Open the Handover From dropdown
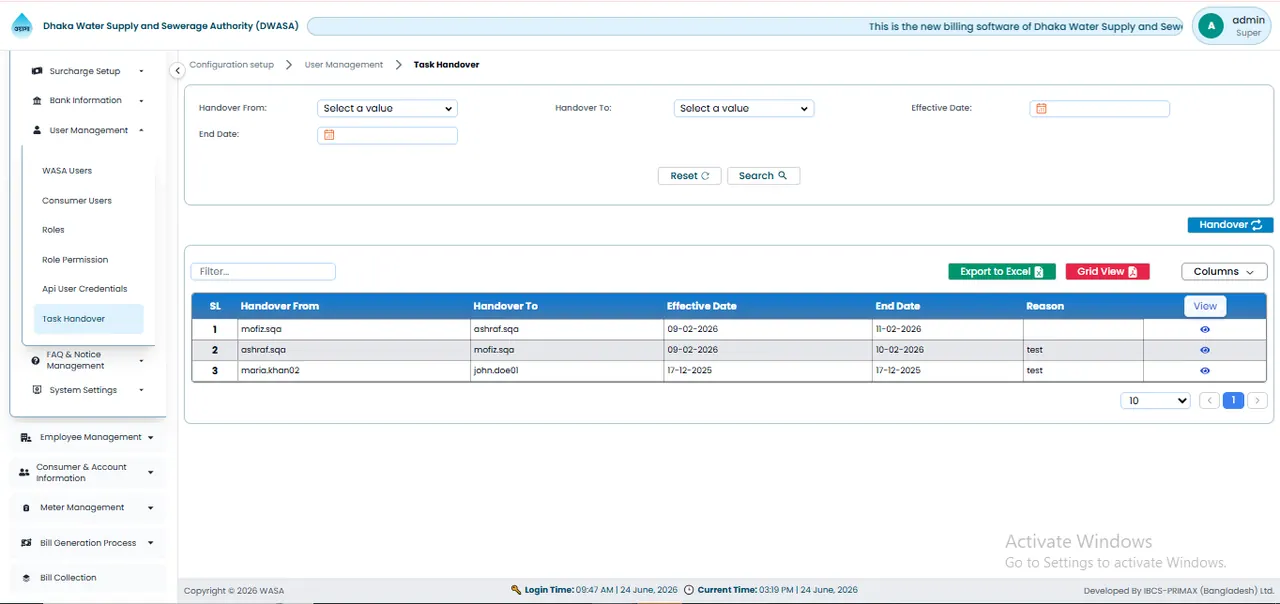Screen dimensions: 1280x604 tap(387, 108)
